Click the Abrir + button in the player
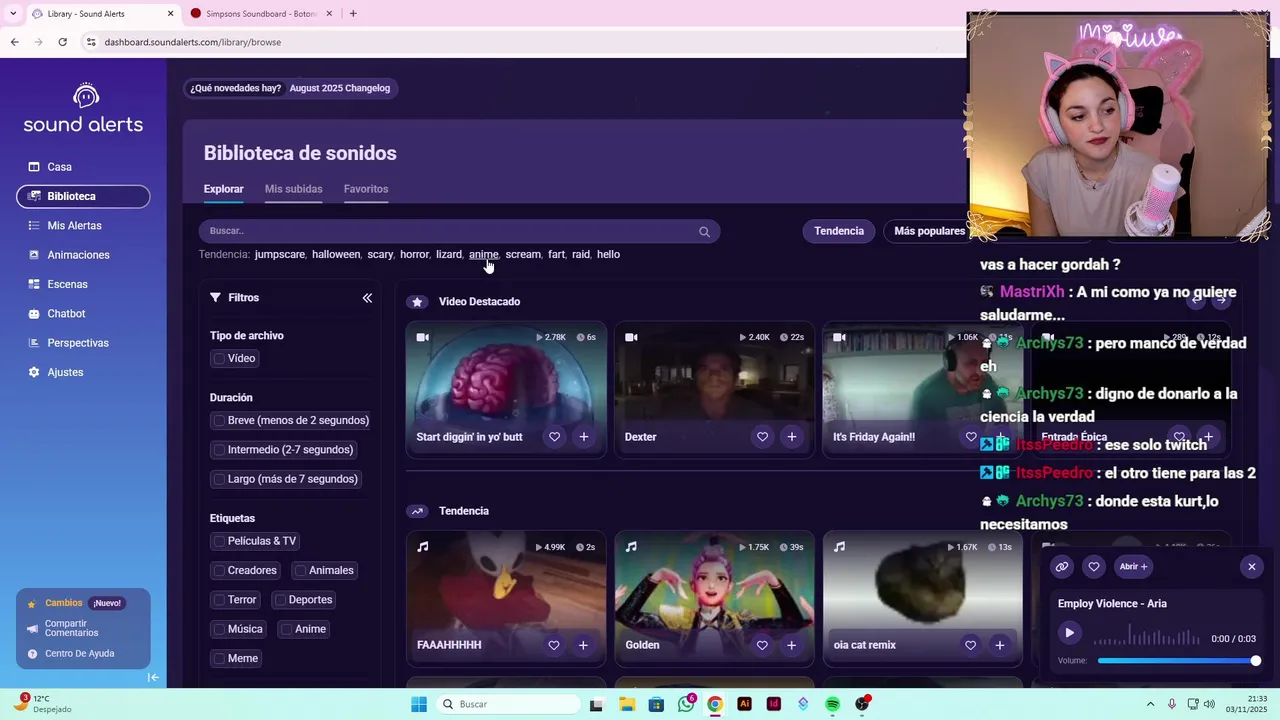This screenshot has width=1280, height=720. coord(1133,567)
